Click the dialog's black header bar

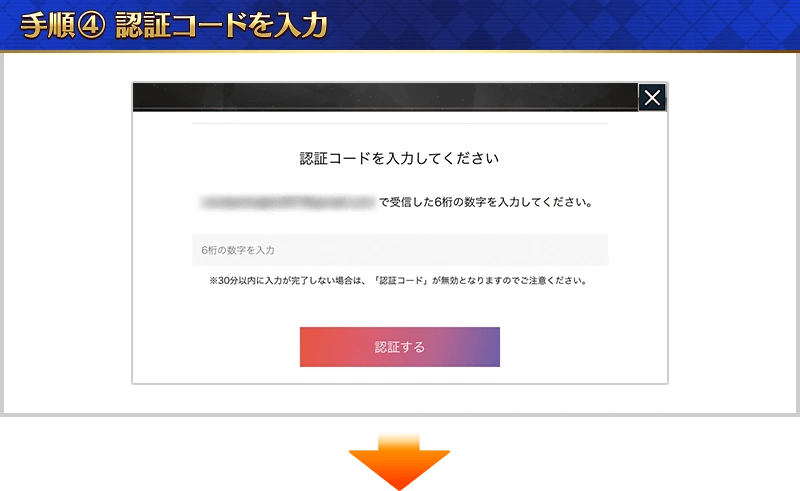(385, 96)
